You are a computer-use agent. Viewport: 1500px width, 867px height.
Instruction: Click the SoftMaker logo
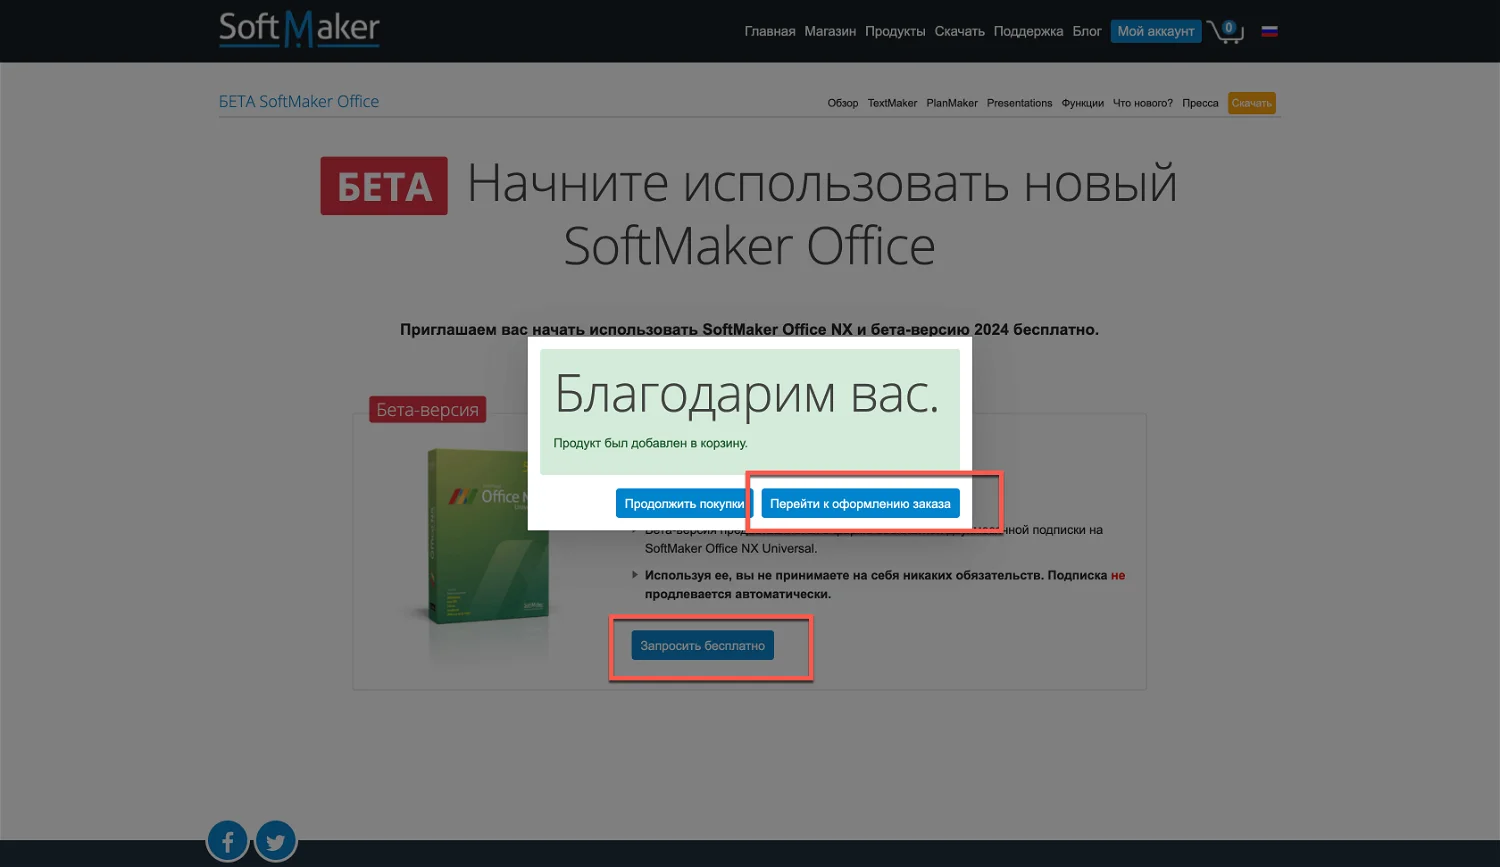click(299, 29)
